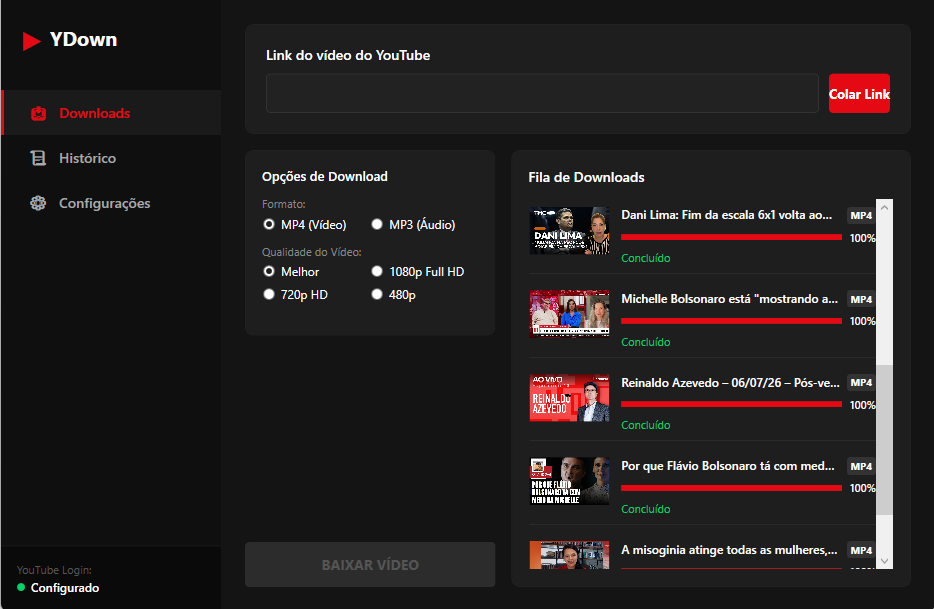Click MP4 badge on Dani Lima download

(861, 216)
